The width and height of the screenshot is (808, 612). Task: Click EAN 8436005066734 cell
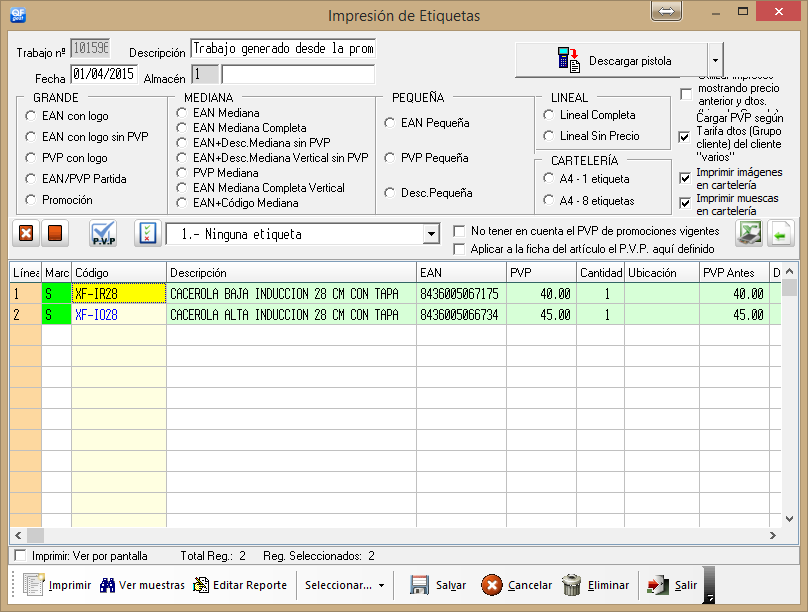pyautogui.click(x=461, y=315)
